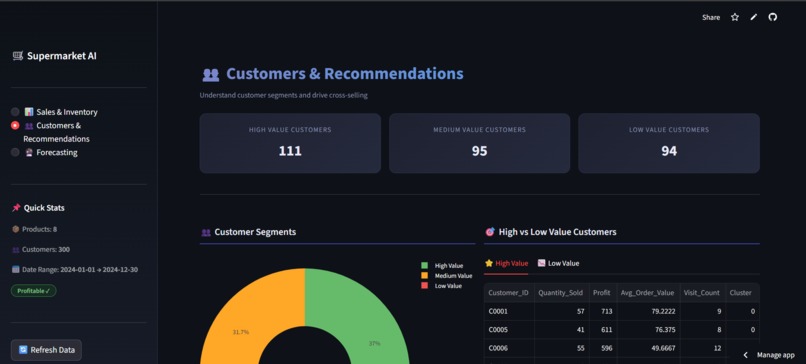Sort by the Customer_ID column header
Screen dimensions: 806x364
(509, 293)
